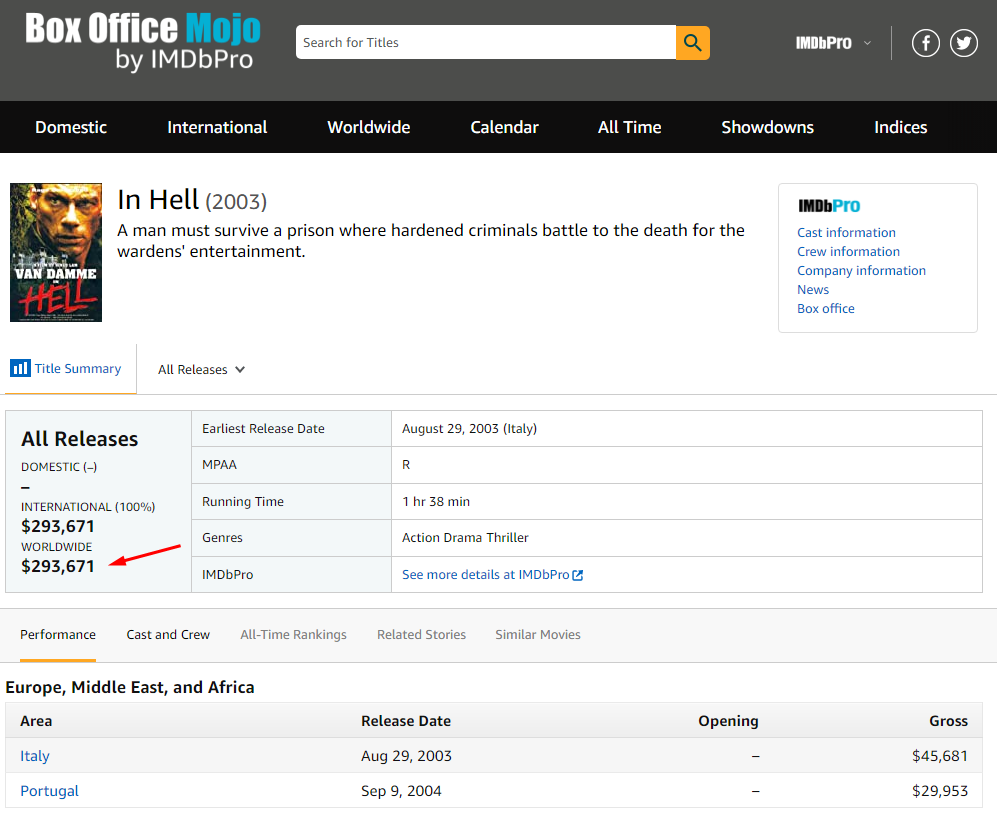The width and height of the screenshot is (997, 826).
Task: Click the Europe, Middle East, and Africa heading
Action: [130, 687]
